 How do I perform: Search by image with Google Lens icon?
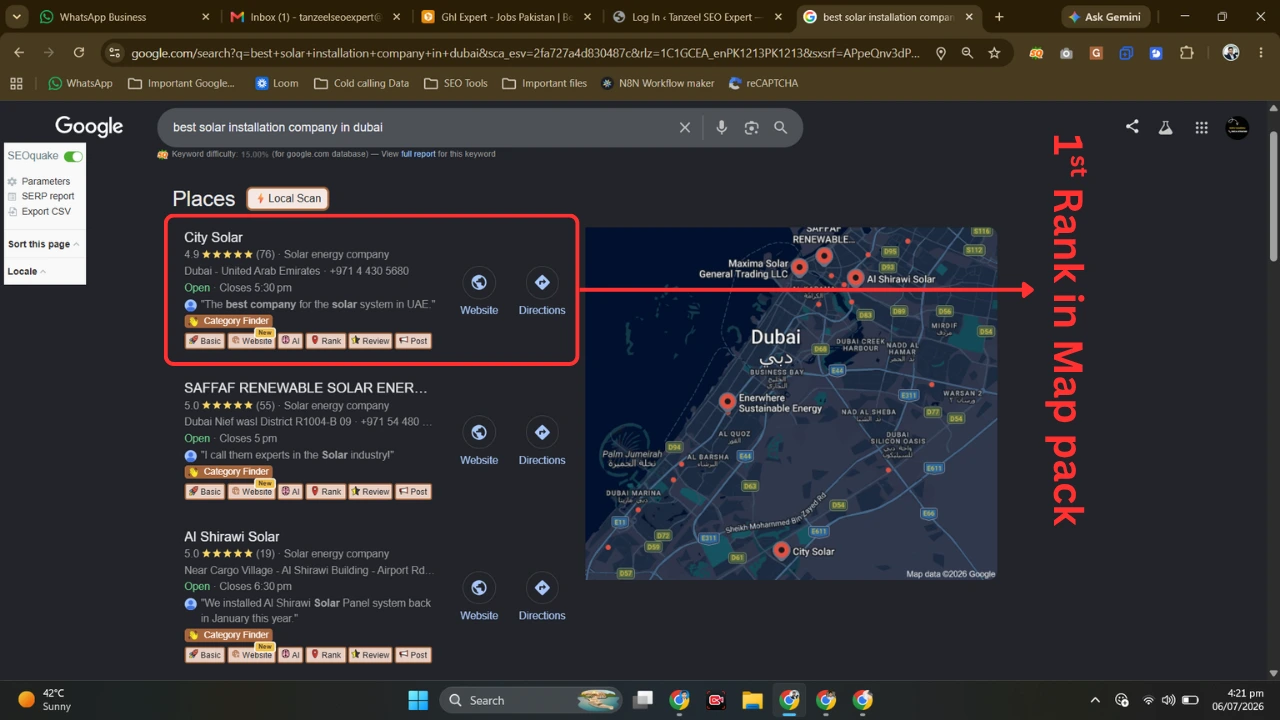pos(751,128)
